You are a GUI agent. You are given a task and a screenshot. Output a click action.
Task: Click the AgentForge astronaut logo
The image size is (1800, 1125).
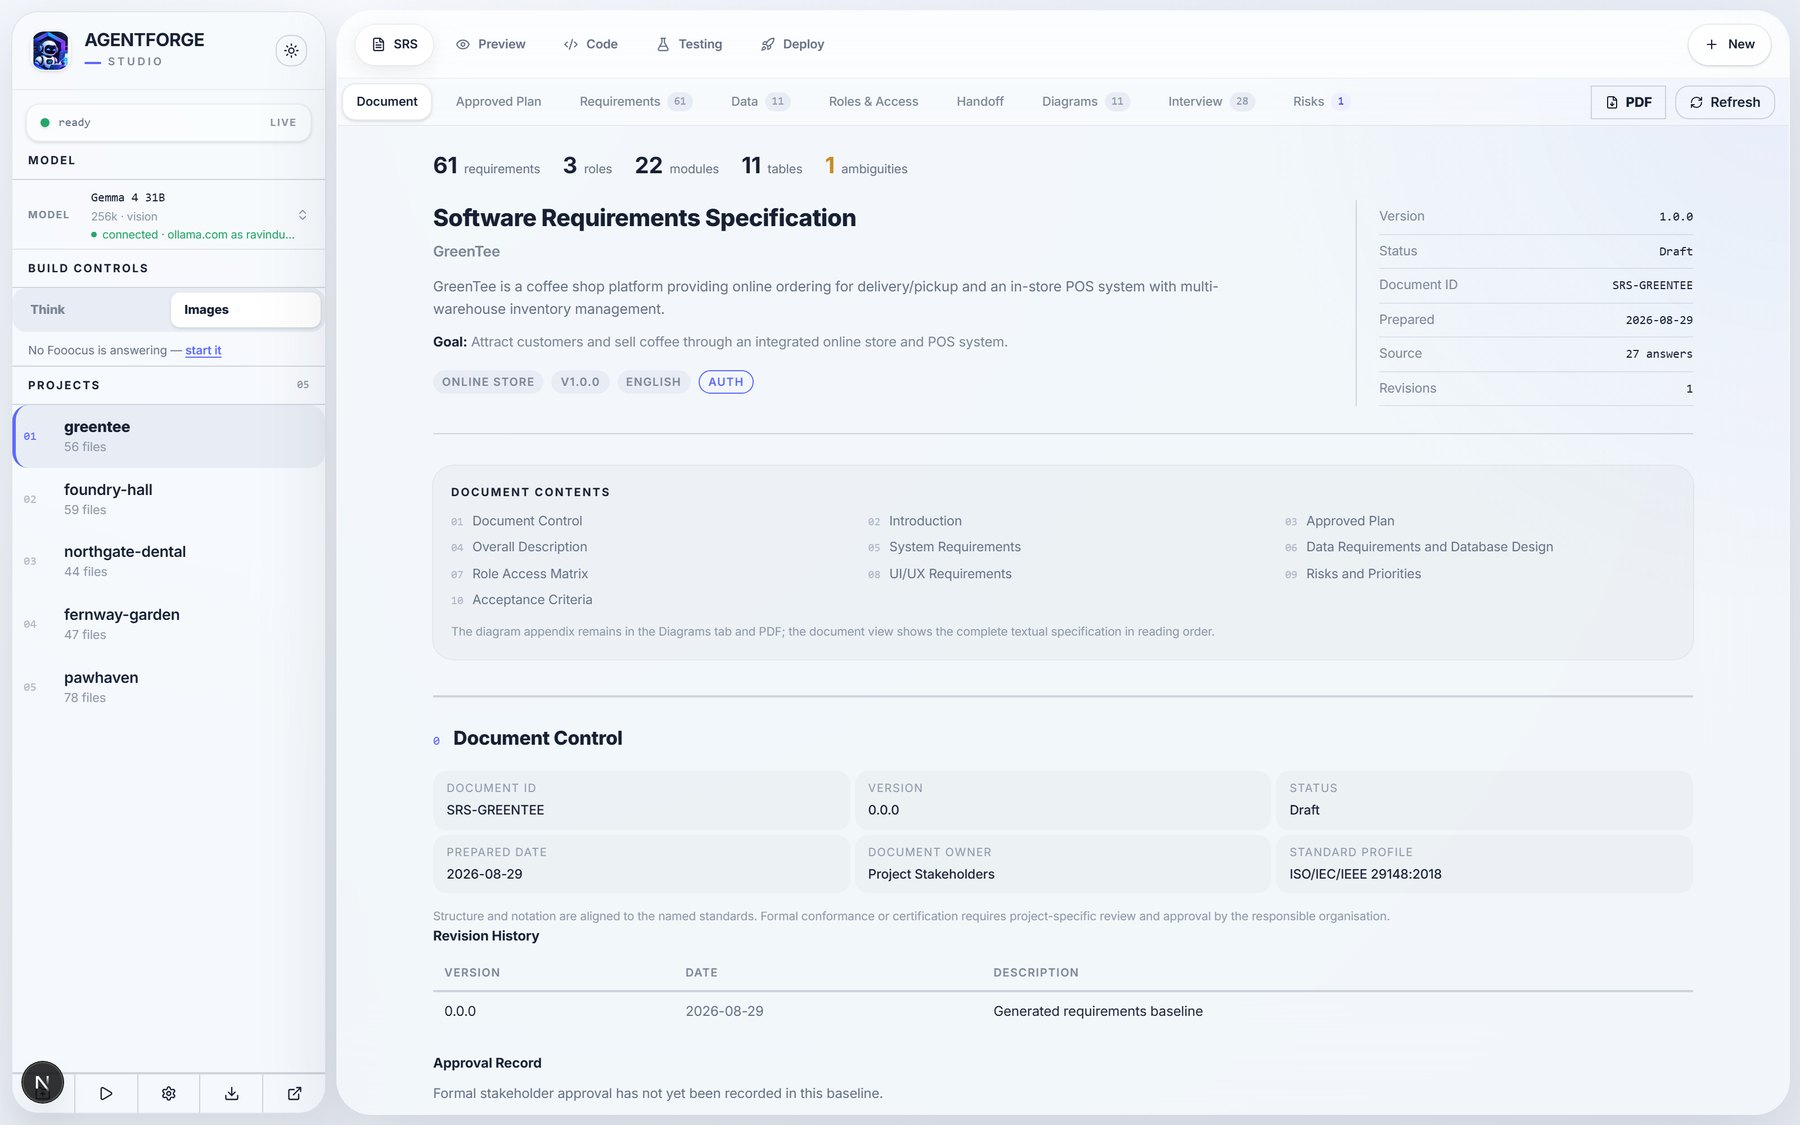point(50,50)
